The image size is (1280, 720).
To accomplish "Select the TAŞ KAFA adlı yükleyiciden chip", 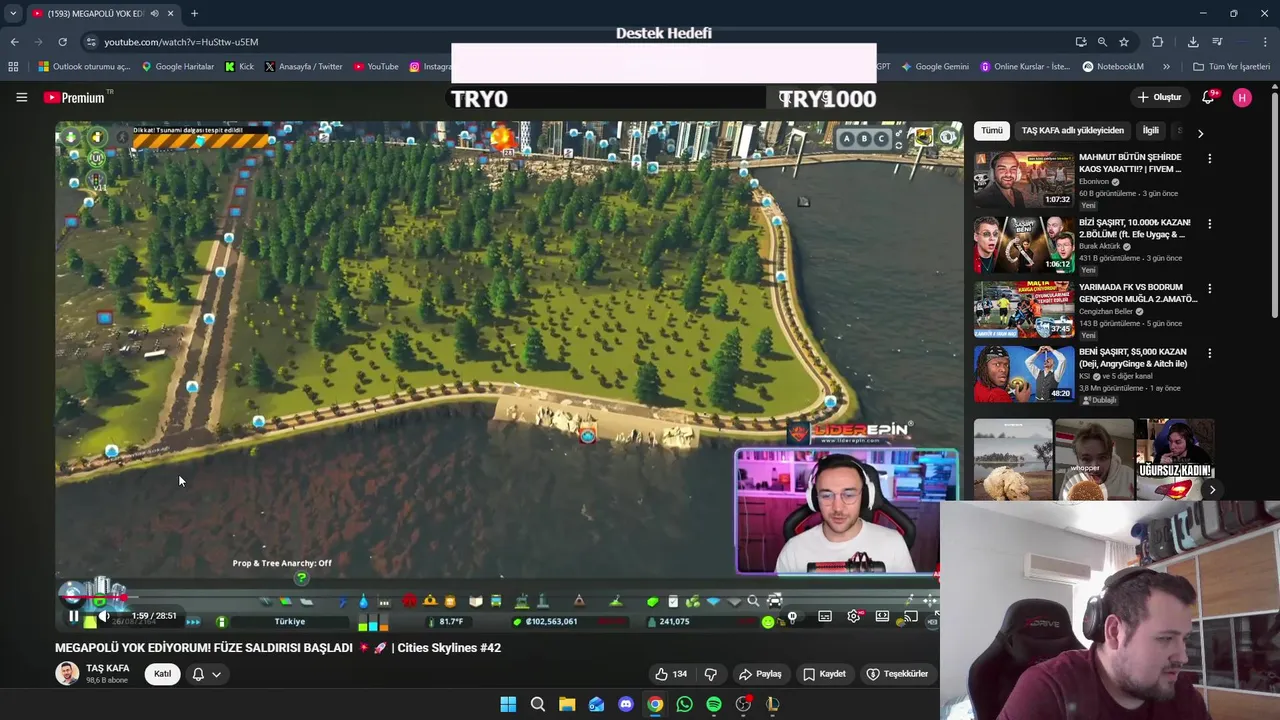I will [x=1072, y=131].
